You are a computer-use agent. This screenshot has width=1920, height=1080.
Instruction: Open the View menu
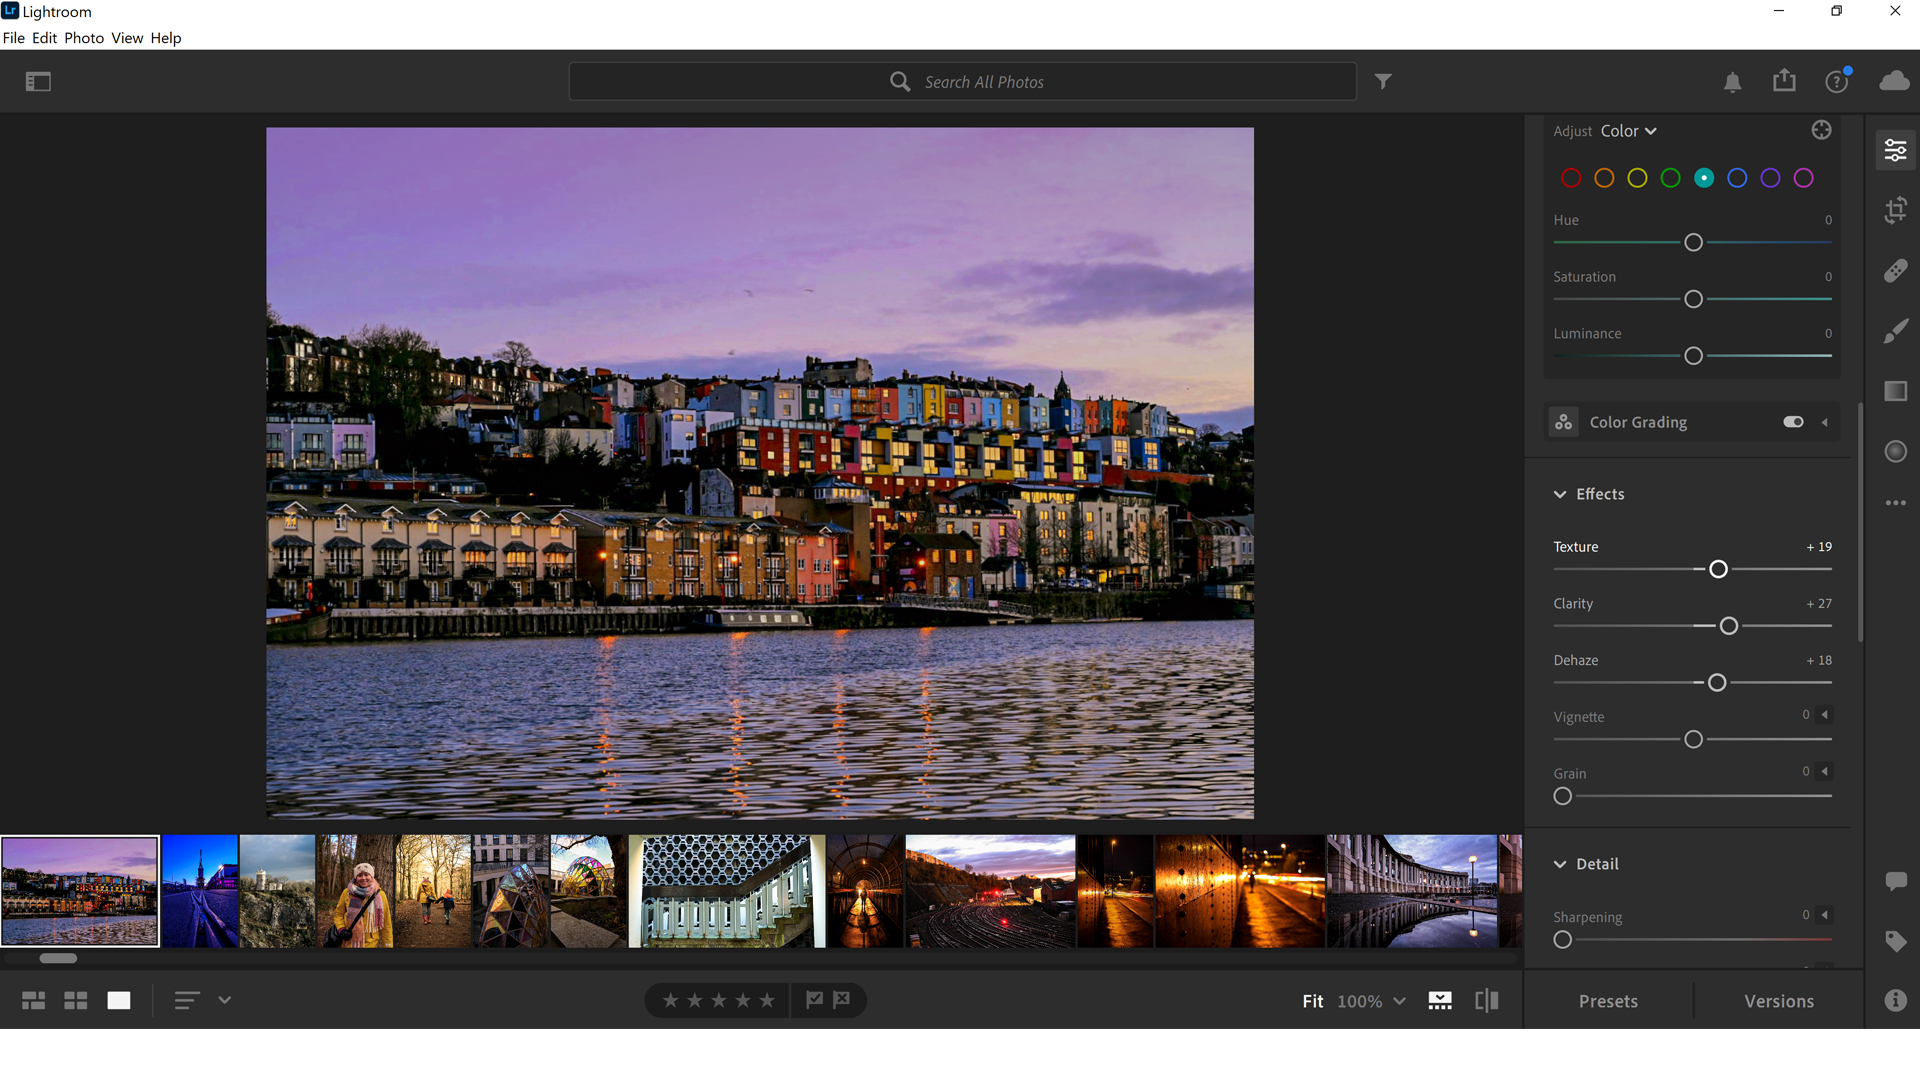point(126,38)
